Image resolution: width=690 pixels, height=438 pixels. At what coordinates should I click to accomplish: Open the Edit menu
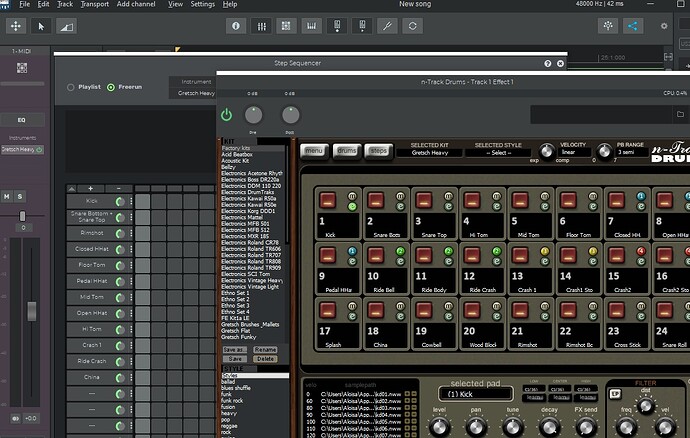tap(43, 4)
